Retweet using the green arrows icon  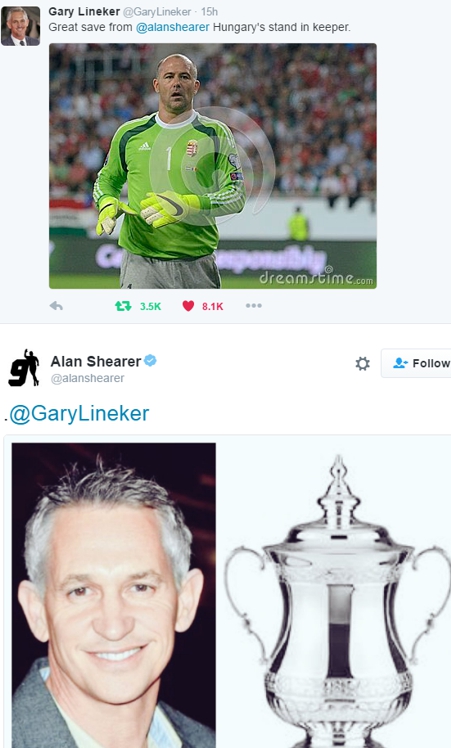[x=123, y=306]
